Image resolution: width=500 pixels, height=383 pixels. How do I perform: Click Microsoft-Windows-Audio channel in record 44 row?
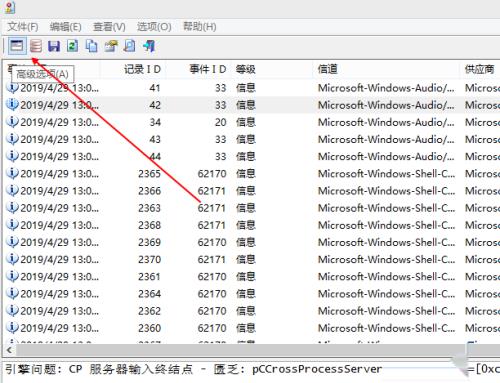tap(386, 156)
